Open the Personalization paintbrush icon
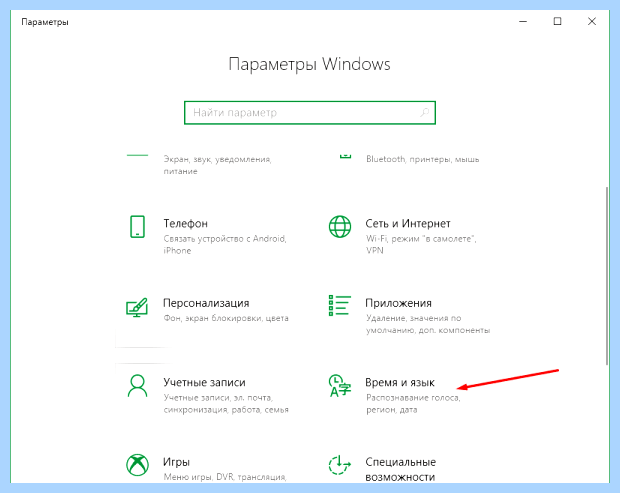The image size is (620, 493). [137, 307]
